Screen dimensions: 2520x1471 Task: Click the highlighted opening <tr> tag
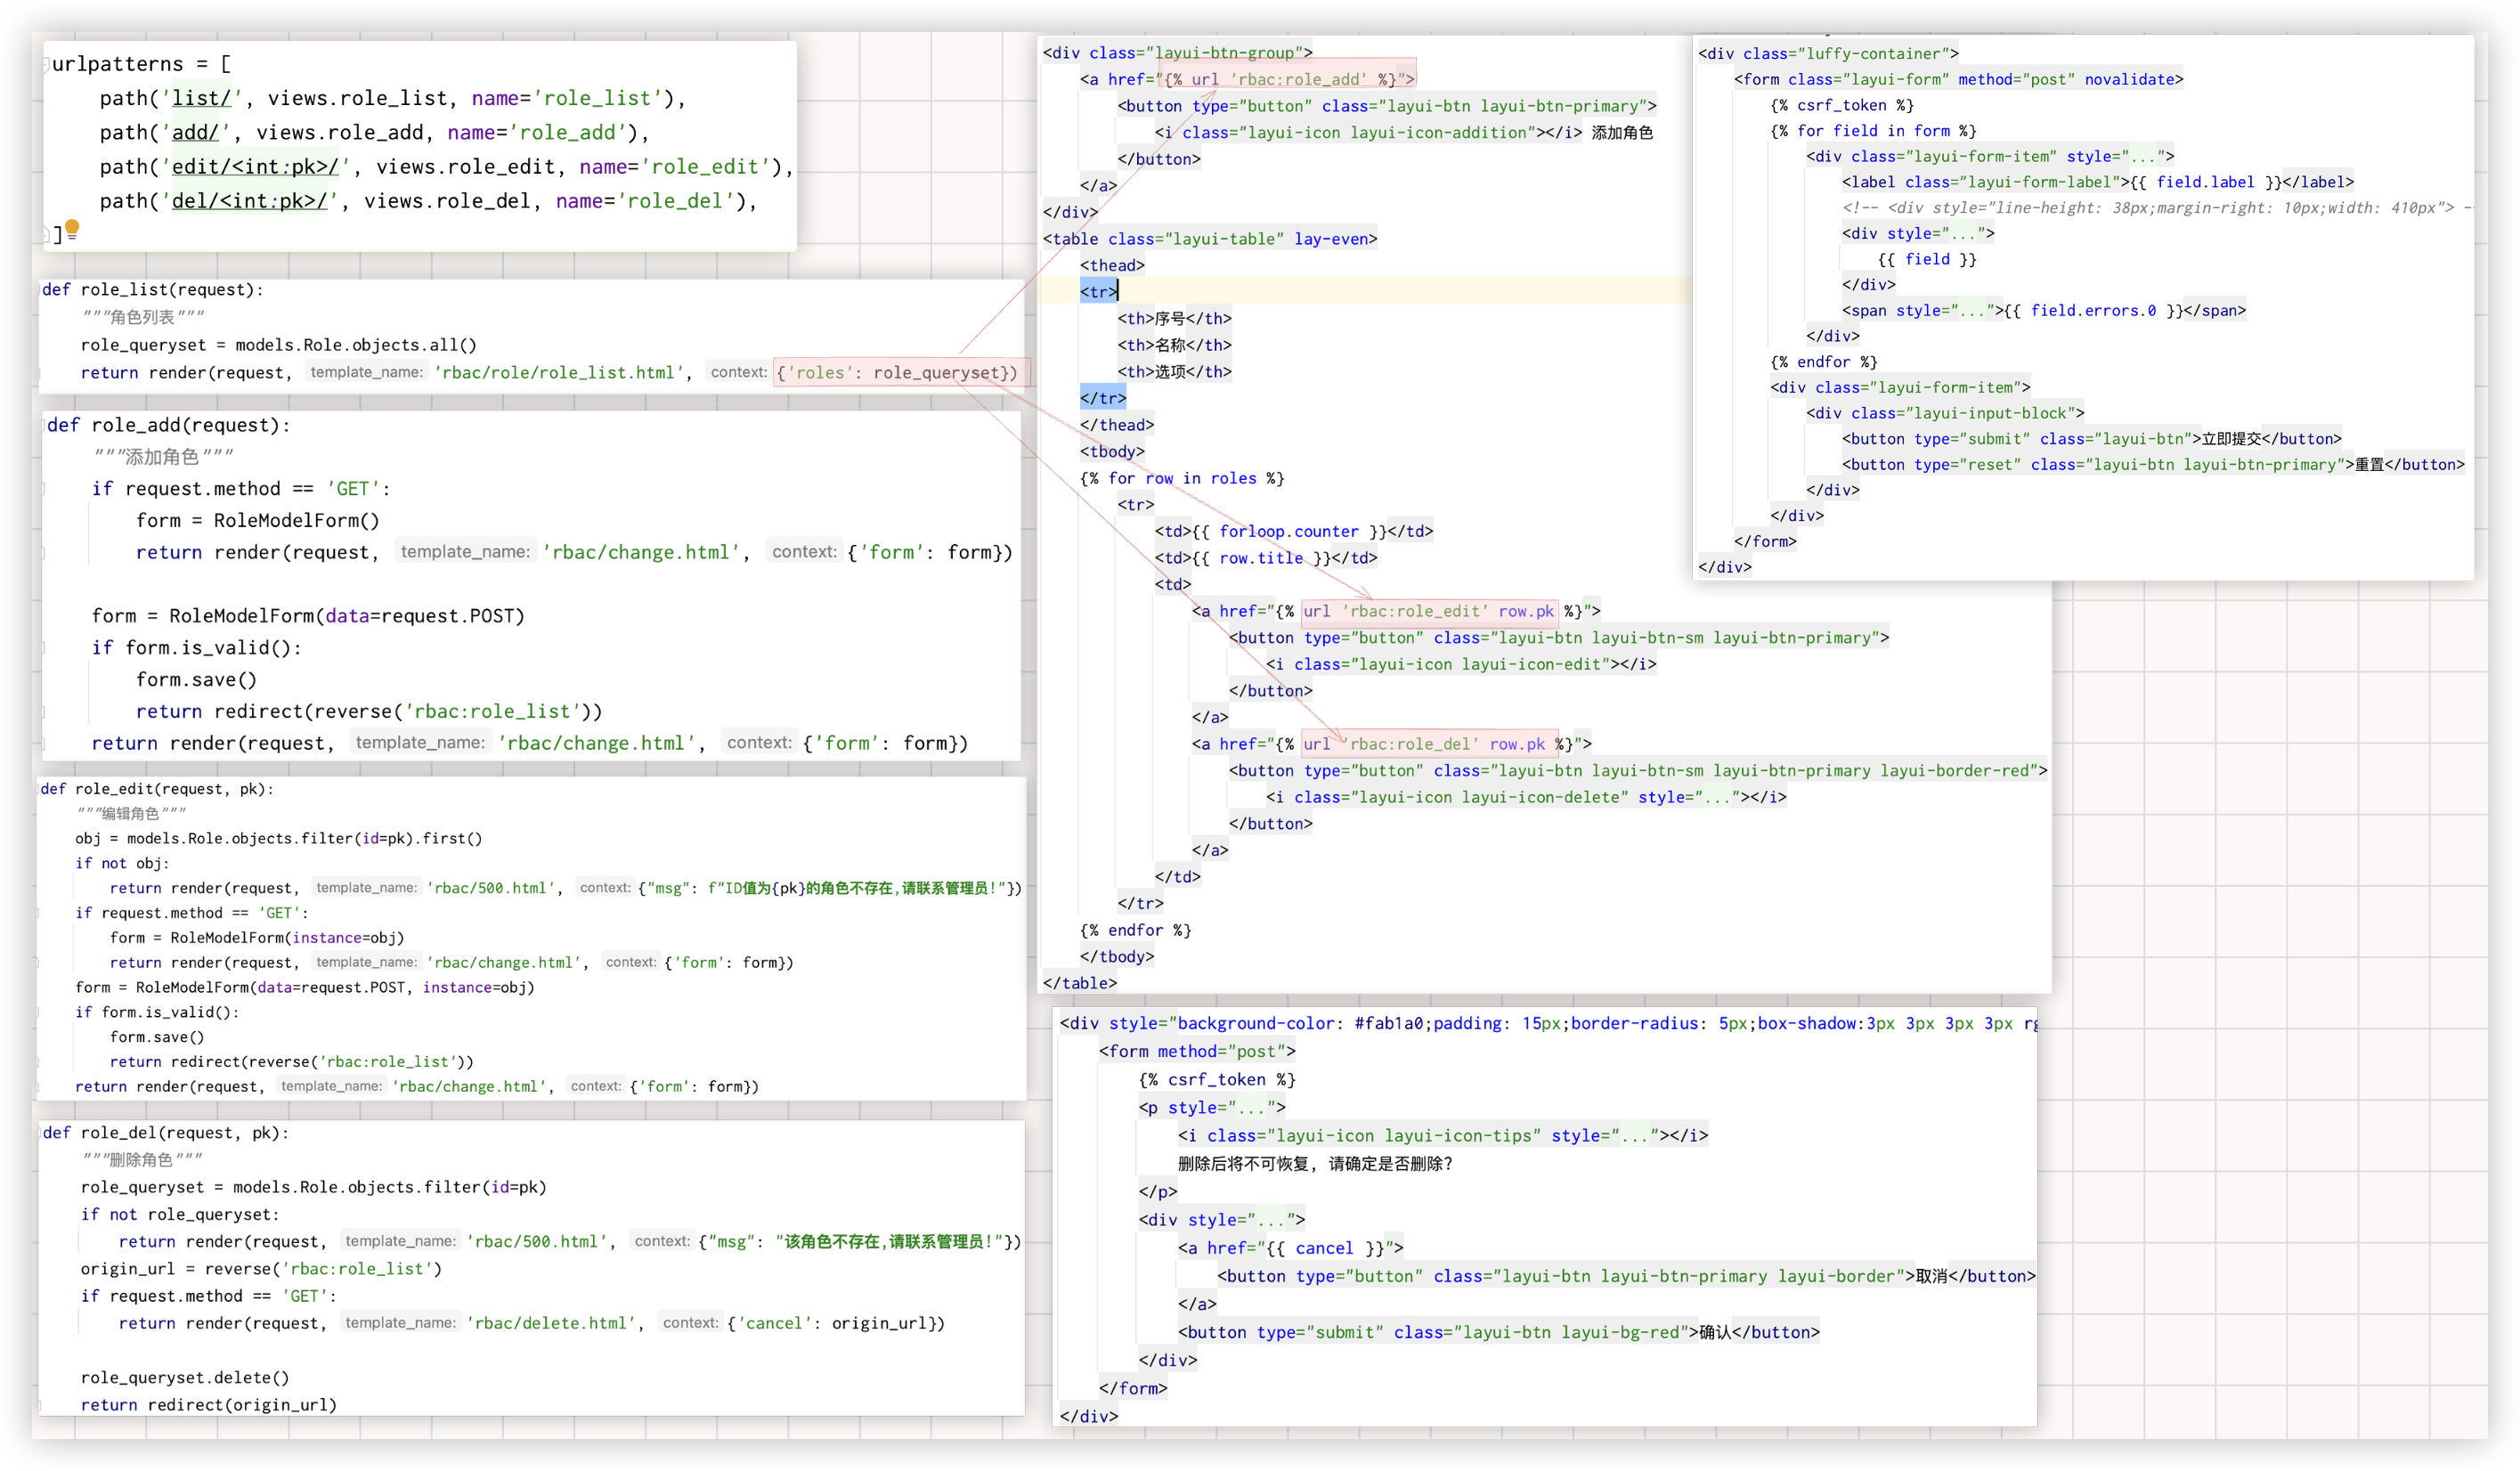coord(1098,291)
